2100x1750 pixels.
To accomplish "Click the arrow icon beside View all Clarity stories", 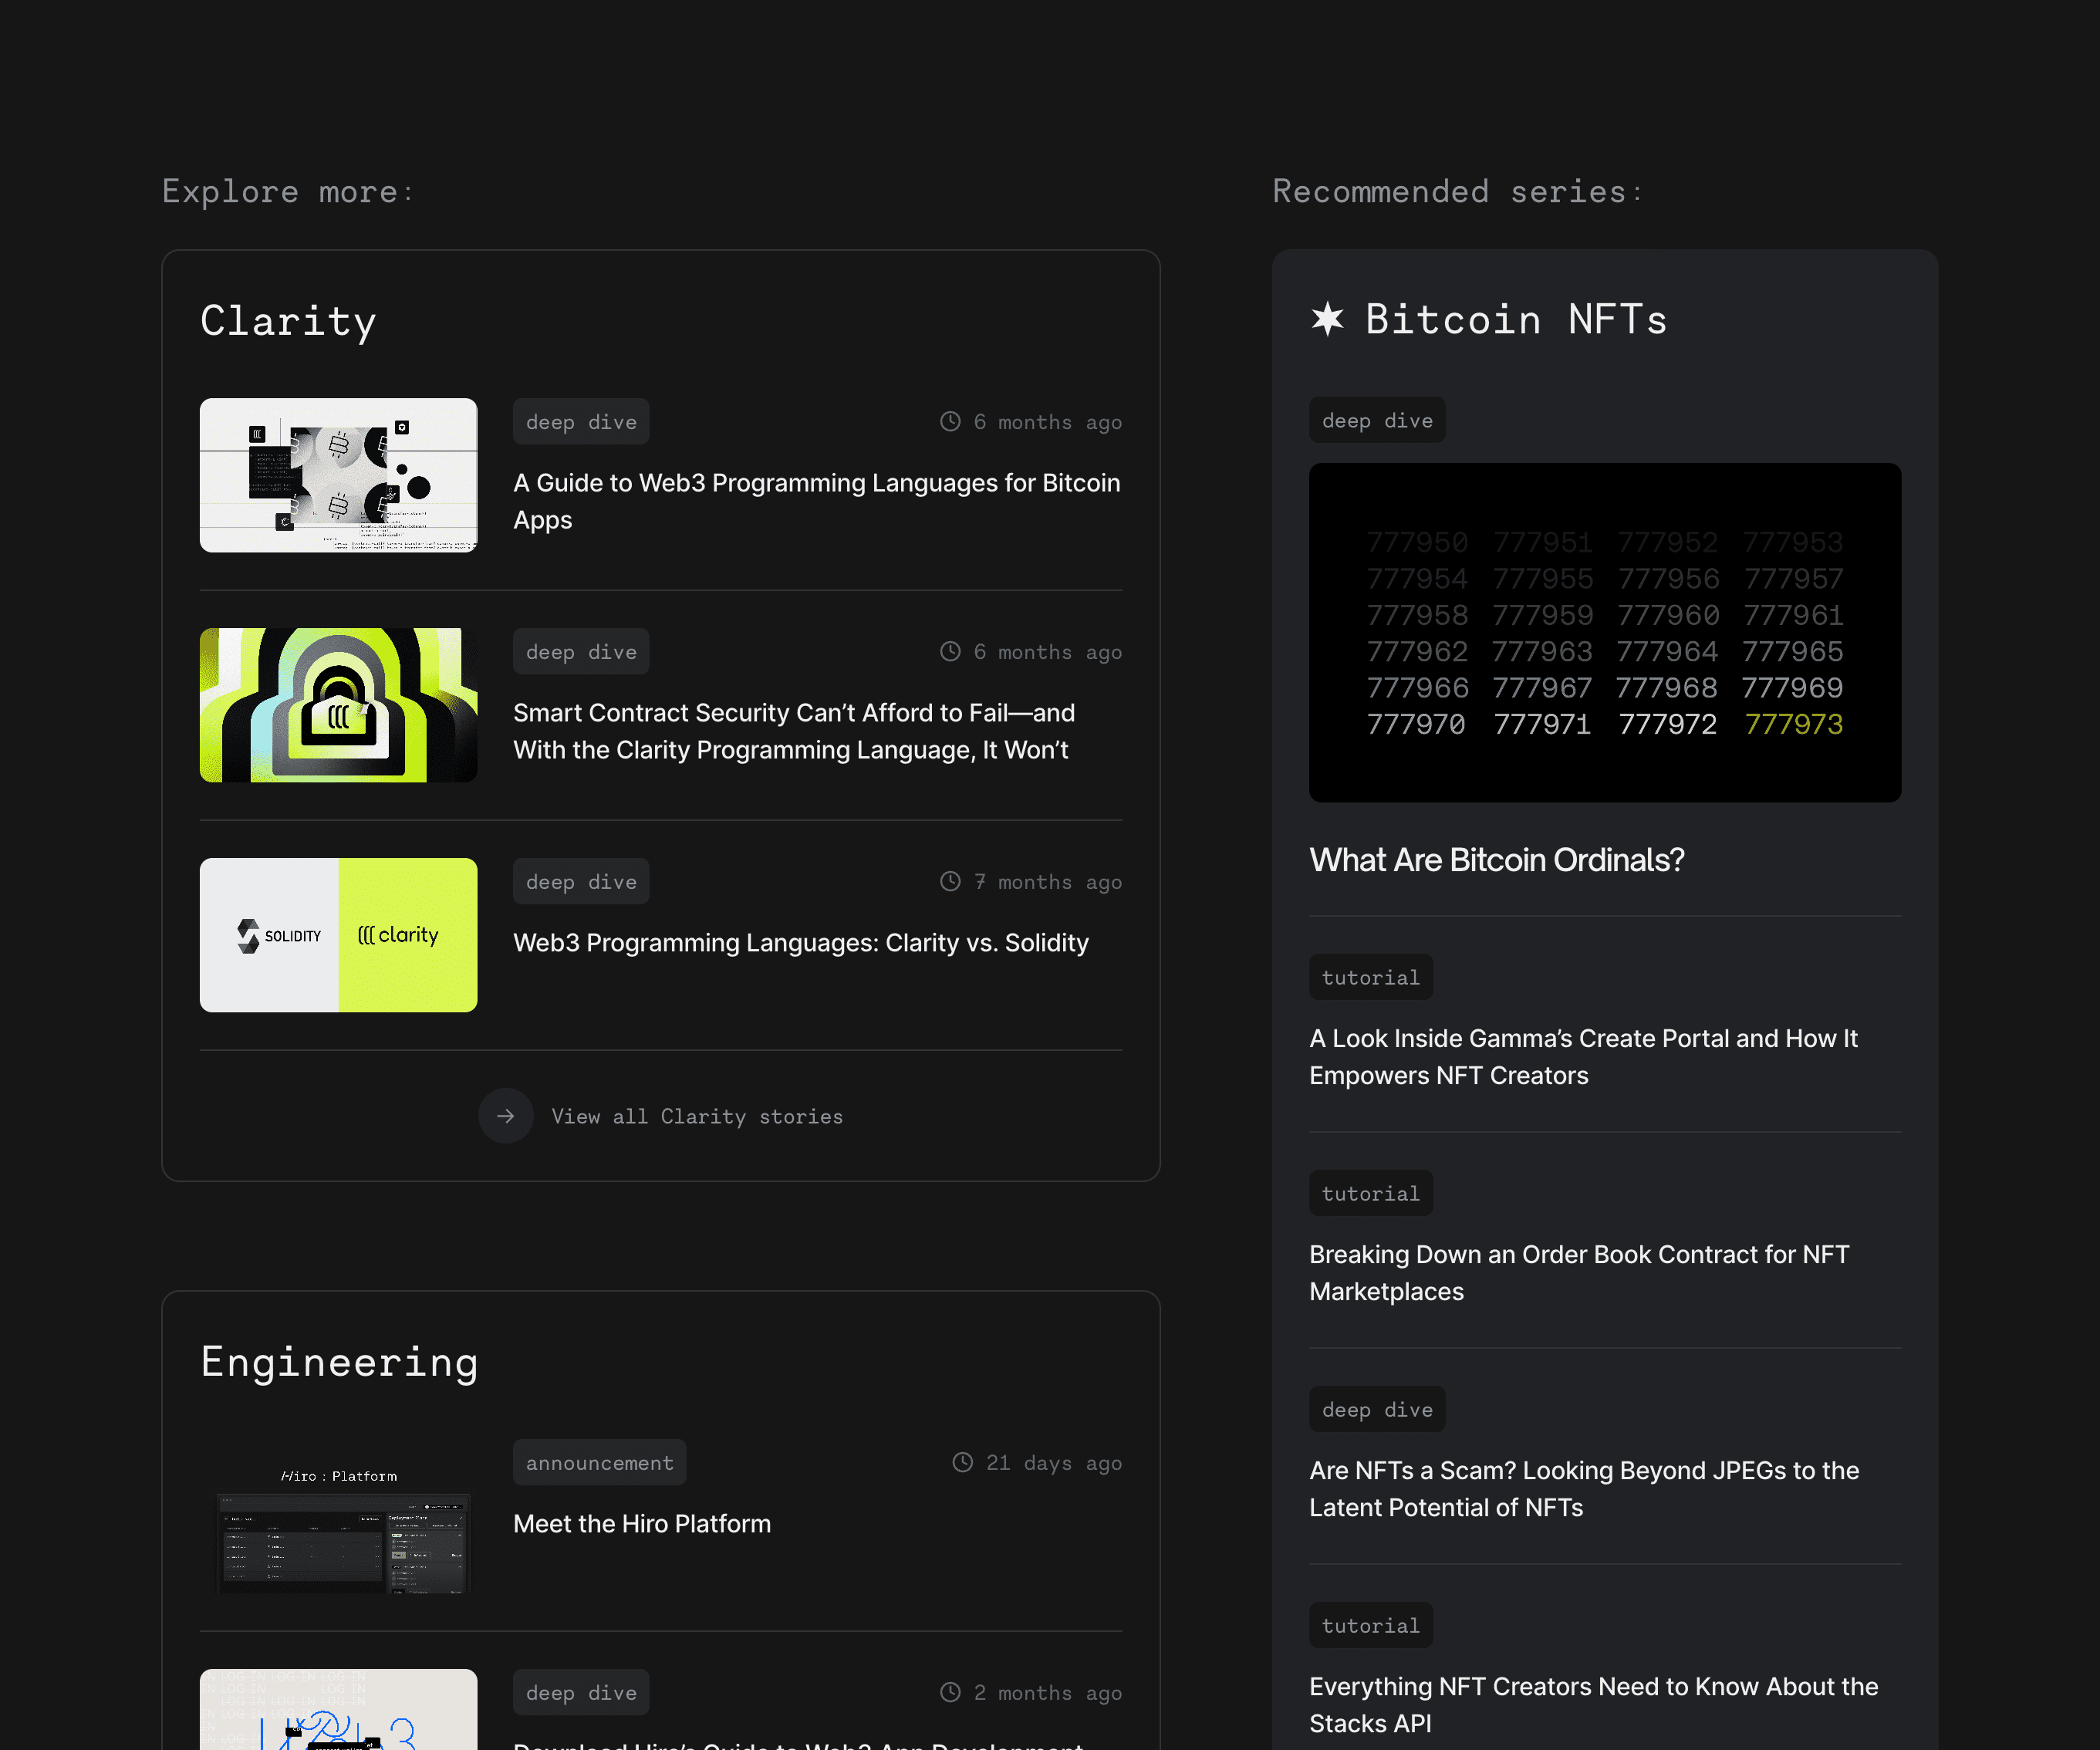I will click(x=506, y=1116).
